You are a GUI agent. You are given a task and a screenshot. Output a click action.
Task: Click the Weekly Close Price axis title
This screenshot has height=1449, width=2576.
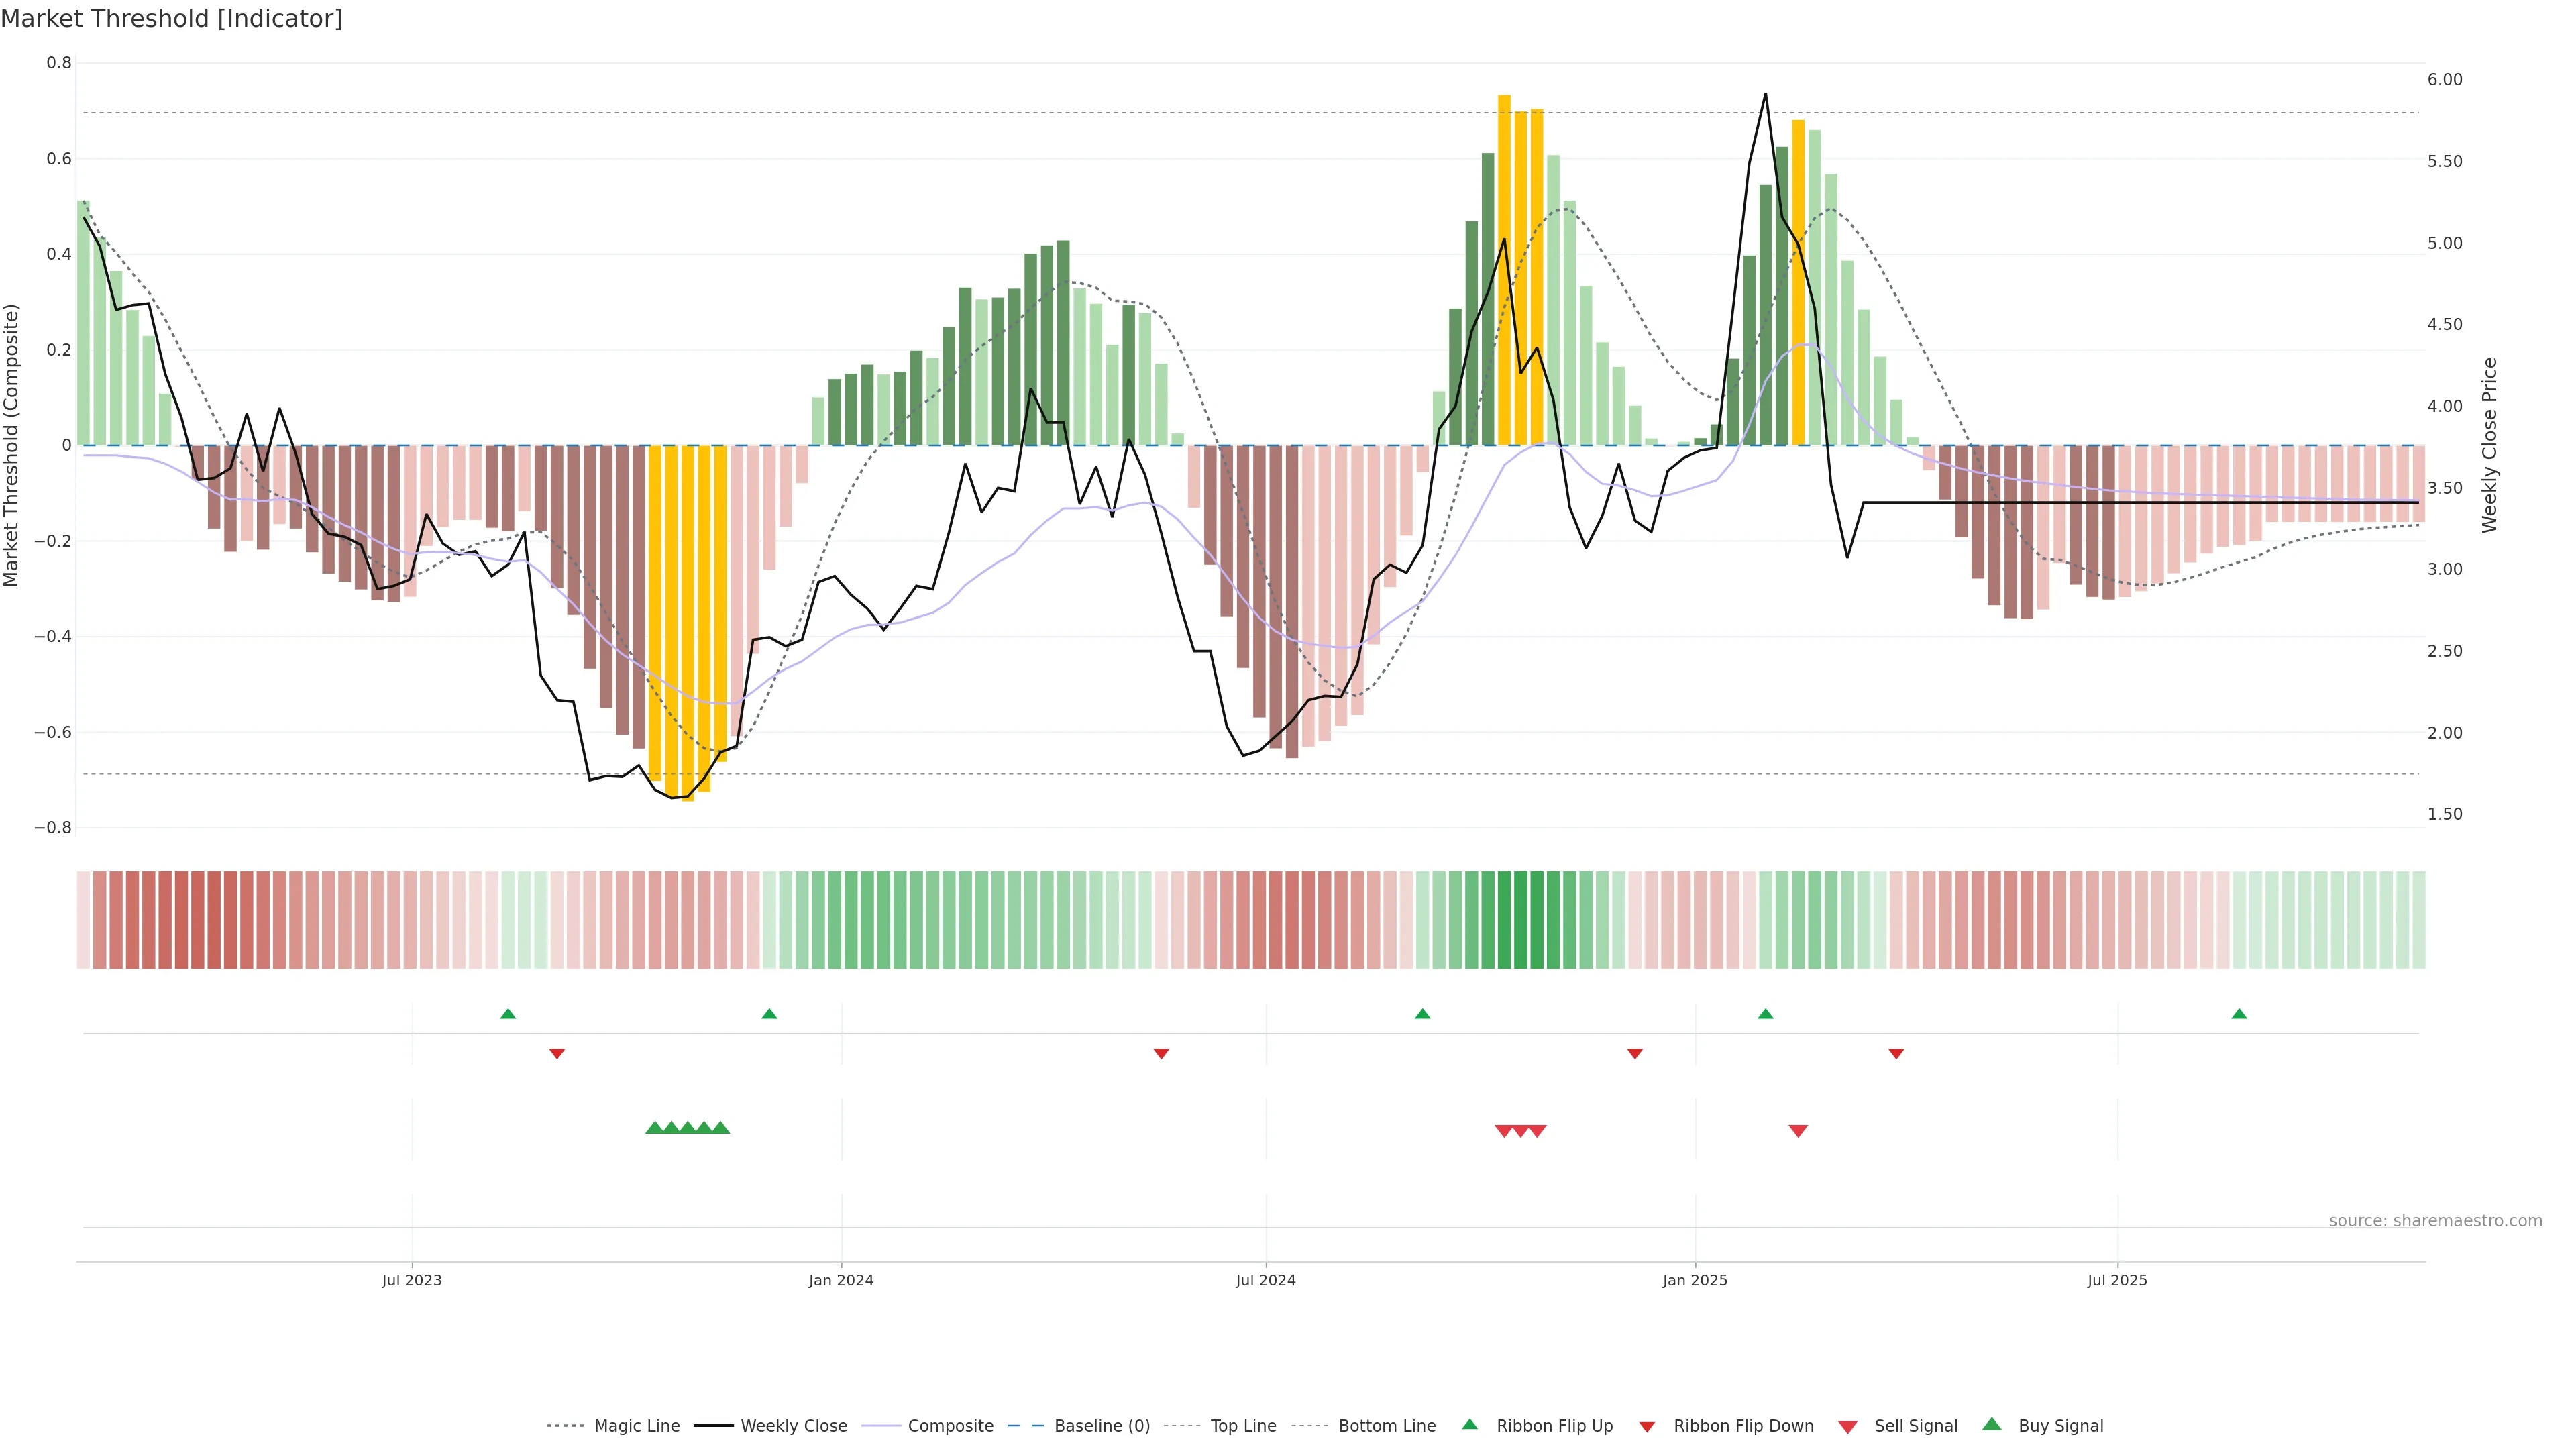coord(2490,445)
